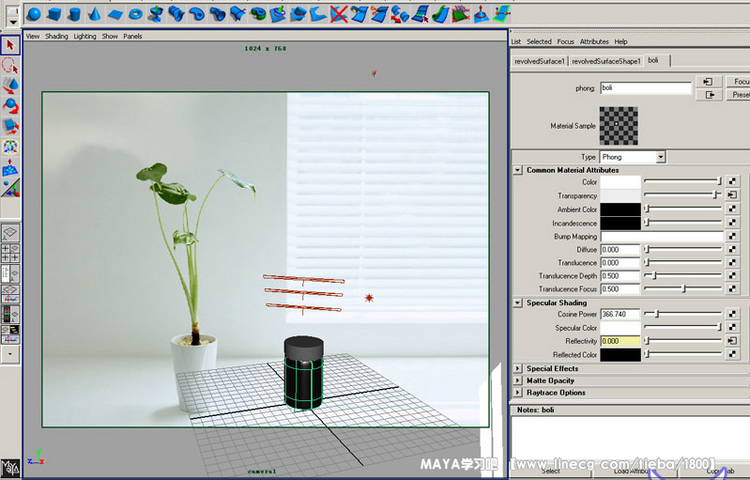Activate the Rotate tool with sphere icon

10,106
